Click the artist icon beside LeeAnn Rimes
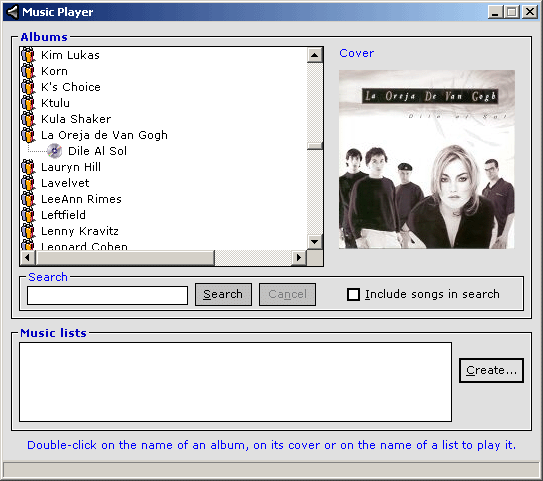The width and height of the screenshot is (543, 481). coord(28,199)
